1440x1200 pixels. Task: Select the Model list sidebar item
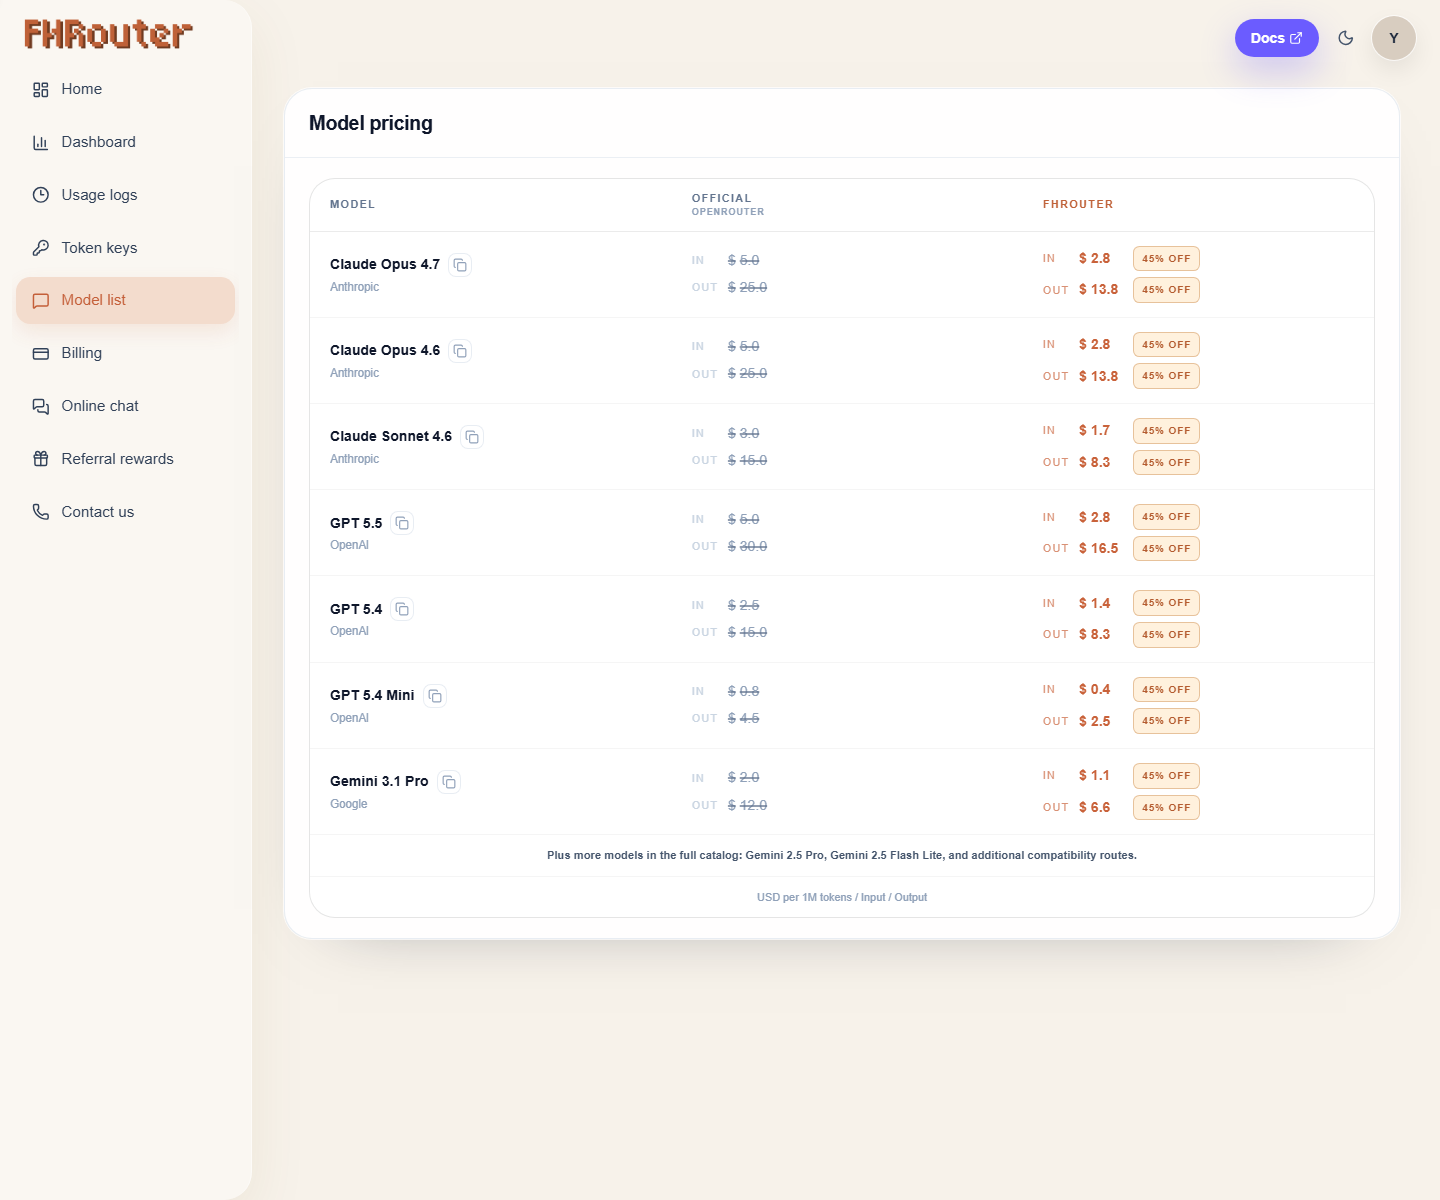(x=125, y=300)
